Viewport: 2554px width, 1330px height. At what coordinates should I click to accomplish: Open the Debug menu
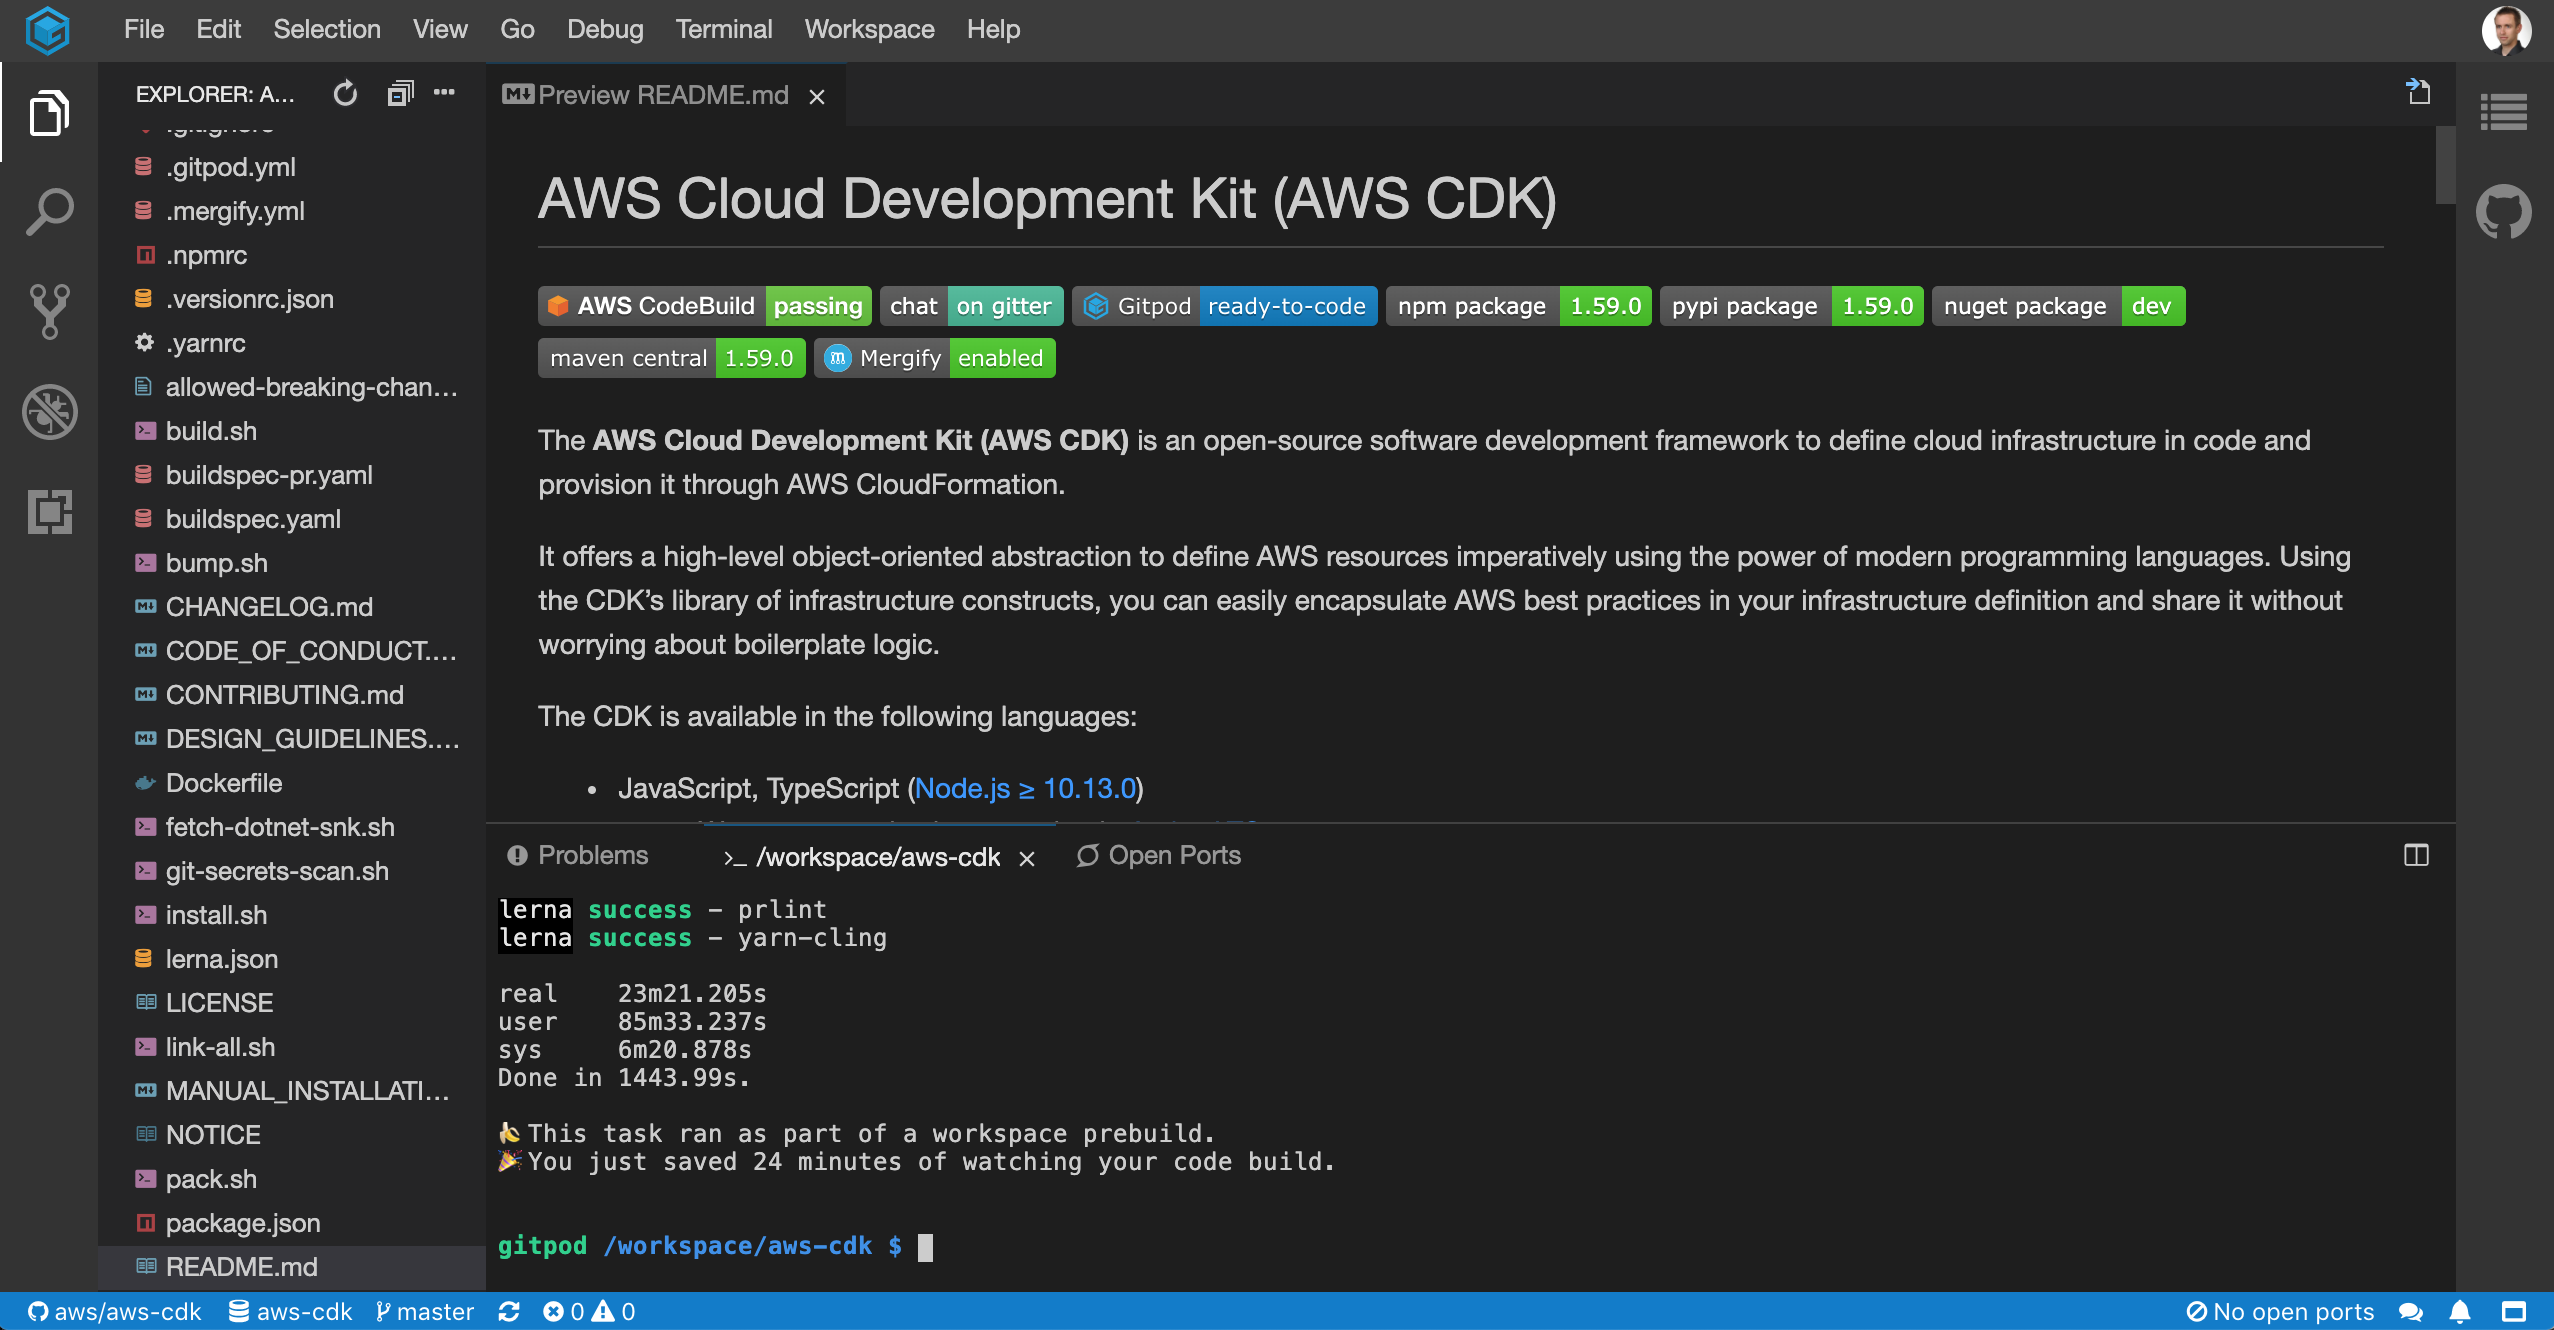coord(605,29)
